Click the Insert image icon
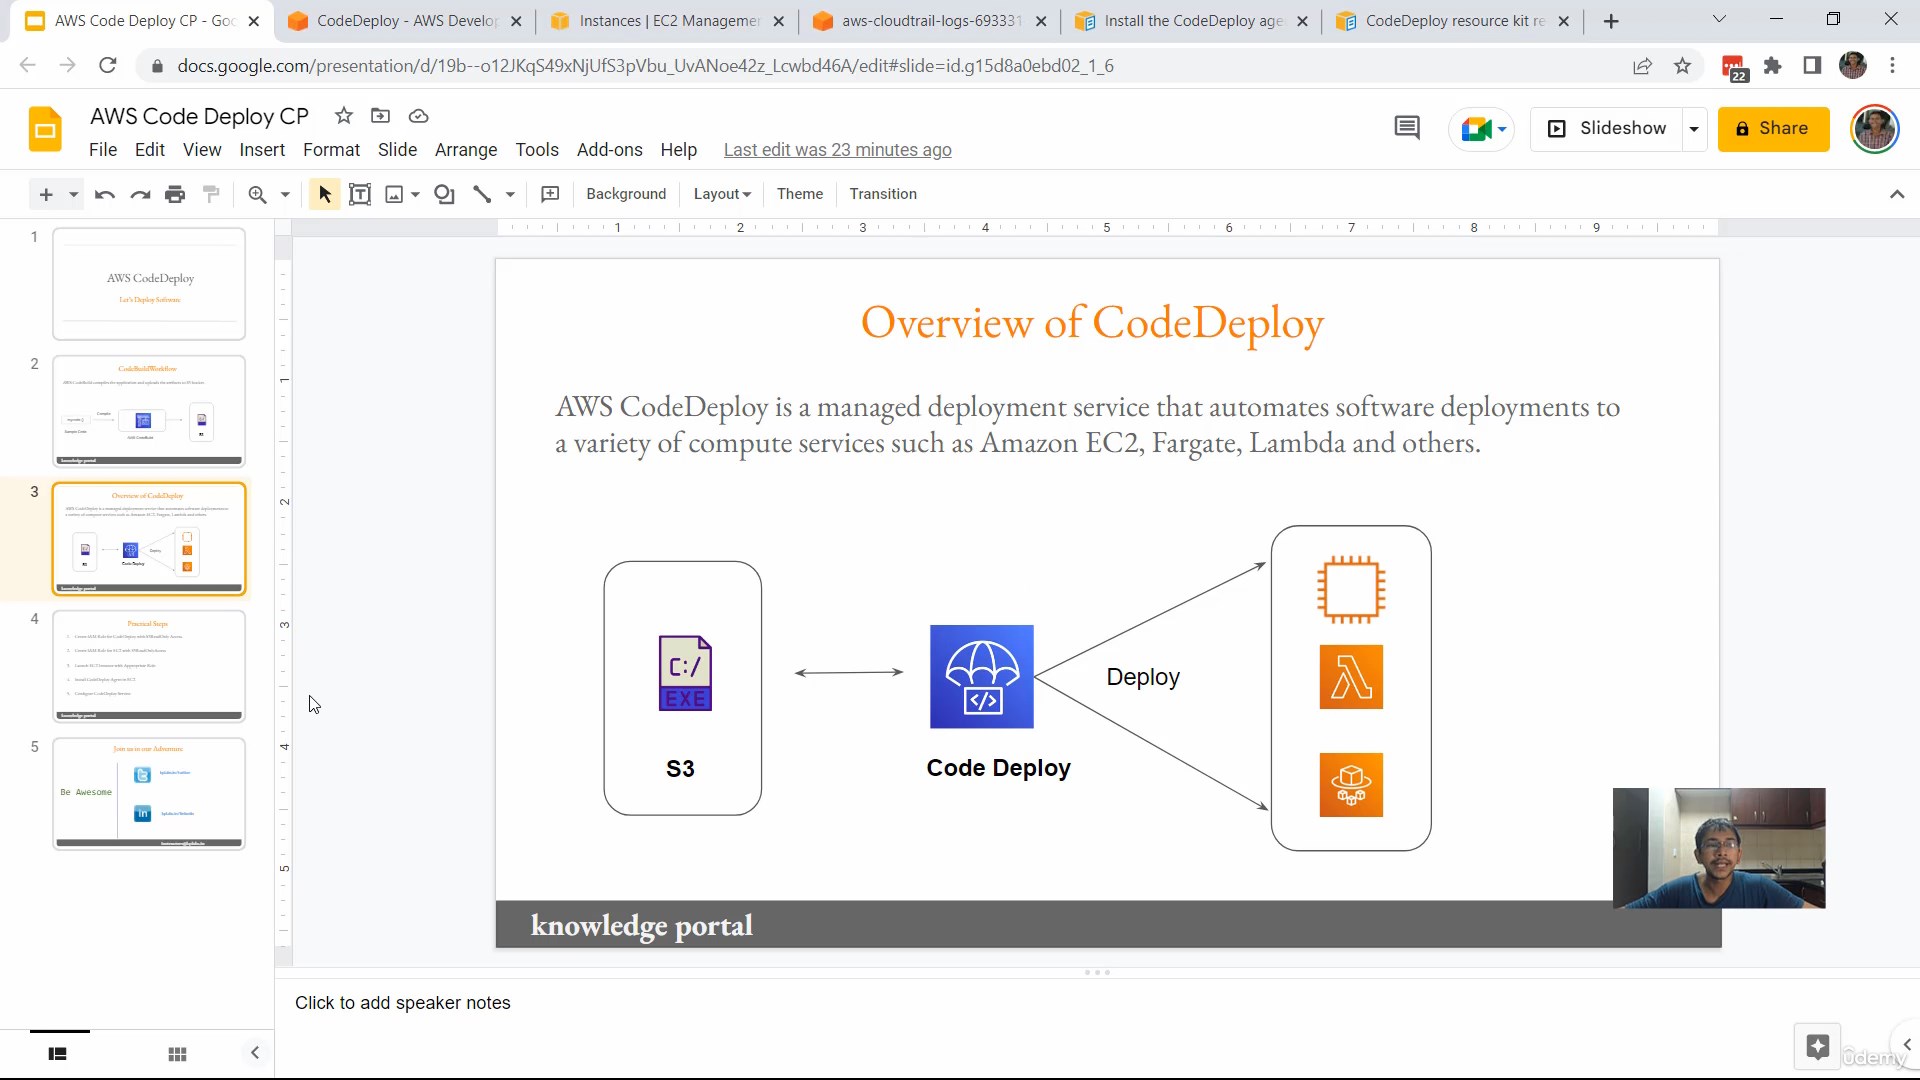Viewport: 1920px width, 1080px height. point(395,194)
